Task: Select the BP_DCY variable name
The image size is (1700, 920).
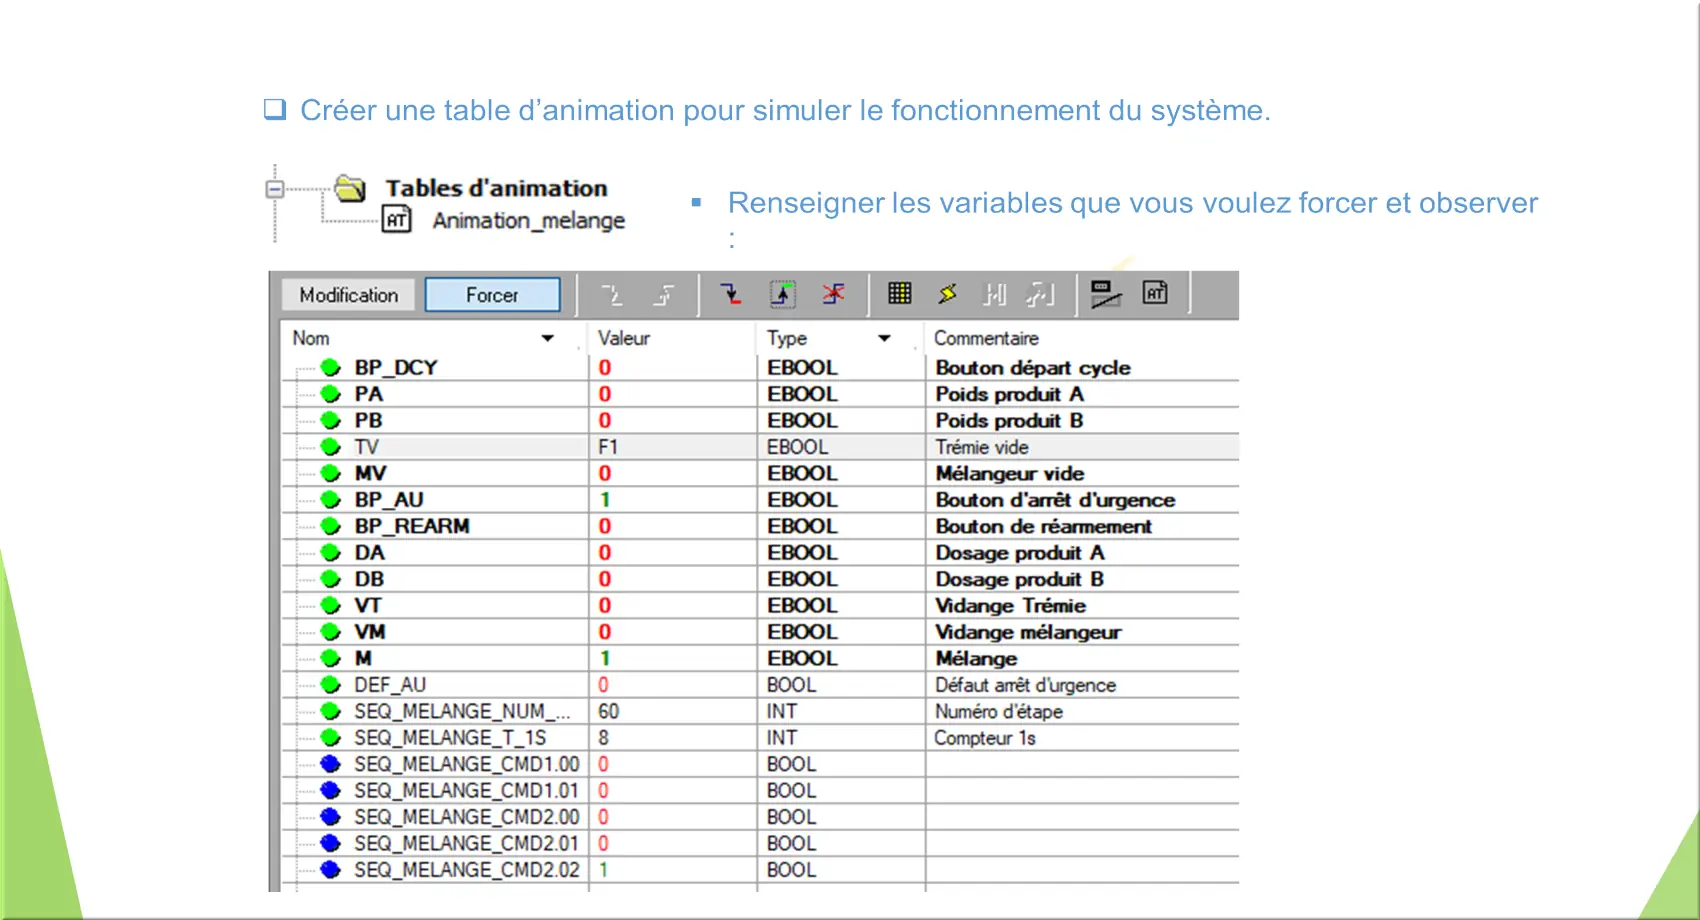Action: [396, 367]
